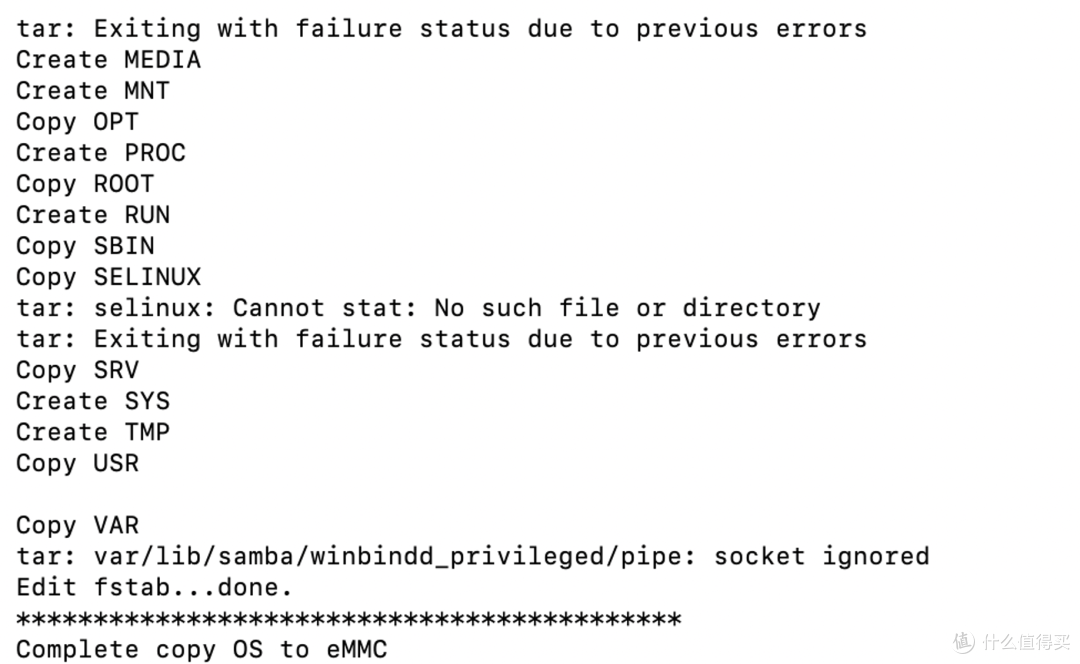Screen dimensions: 1080x664
Task: Click the 'Create PROC' output line
Action: 101,153
